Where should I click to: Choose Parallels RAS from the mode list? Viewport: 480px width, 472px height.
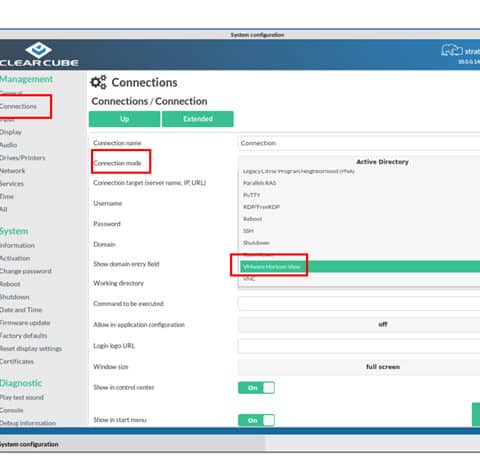[260, 183]
